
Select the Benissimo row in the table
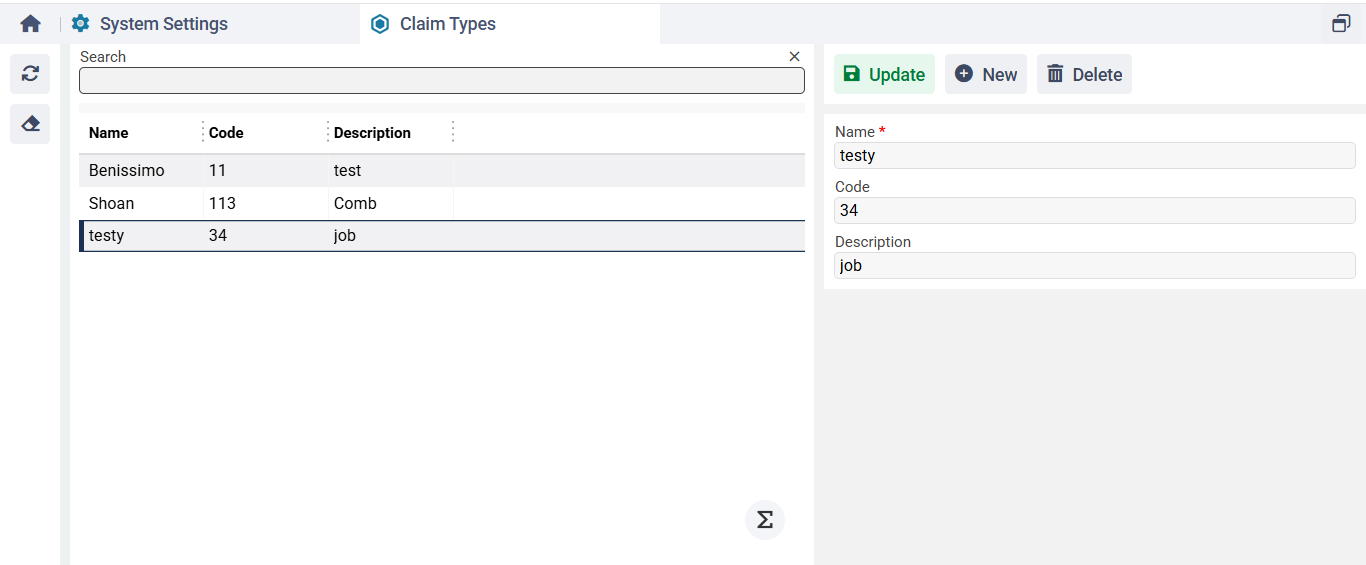(127, 171)
